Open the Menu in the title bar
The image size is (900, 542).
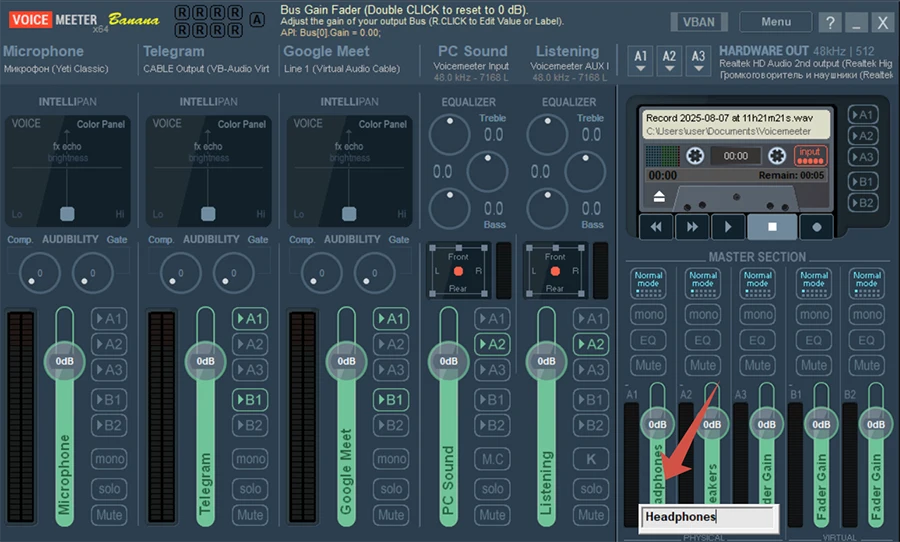click(x=775, y=22)
